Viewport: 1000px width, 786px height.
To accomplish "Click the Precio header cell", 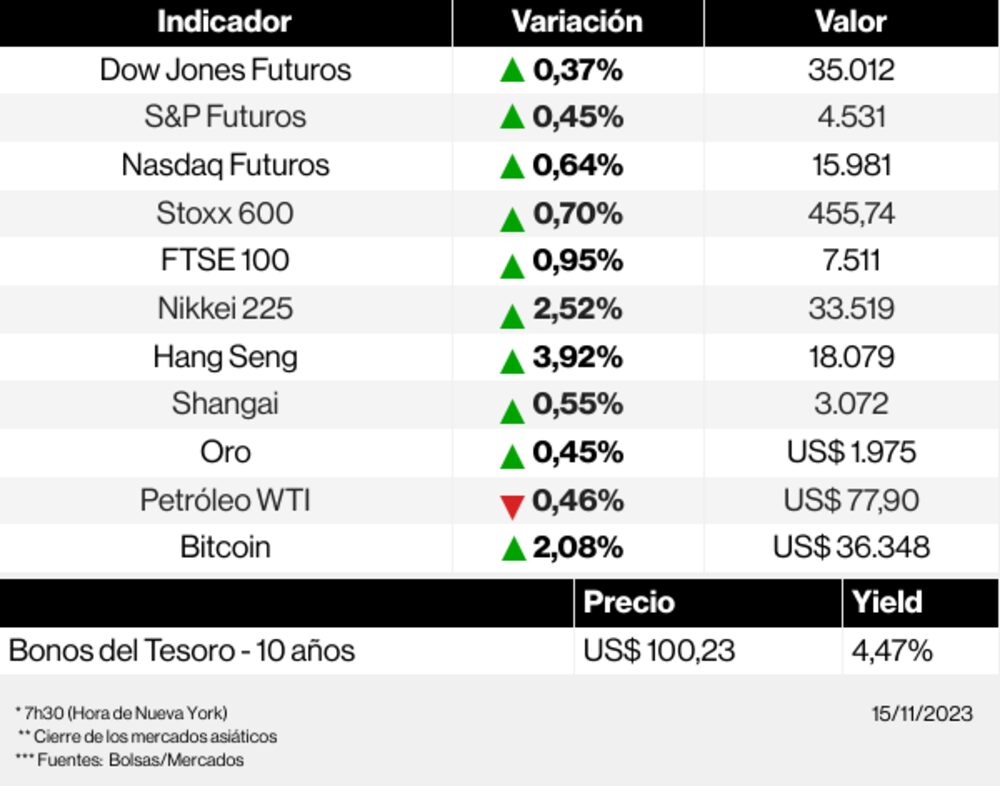I will [x=629, y=602].
